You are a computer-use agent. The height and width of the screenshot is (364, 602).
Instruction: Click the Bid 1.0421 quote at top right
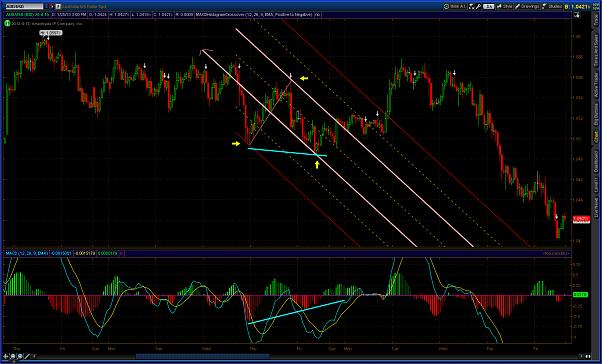[577, 7]
